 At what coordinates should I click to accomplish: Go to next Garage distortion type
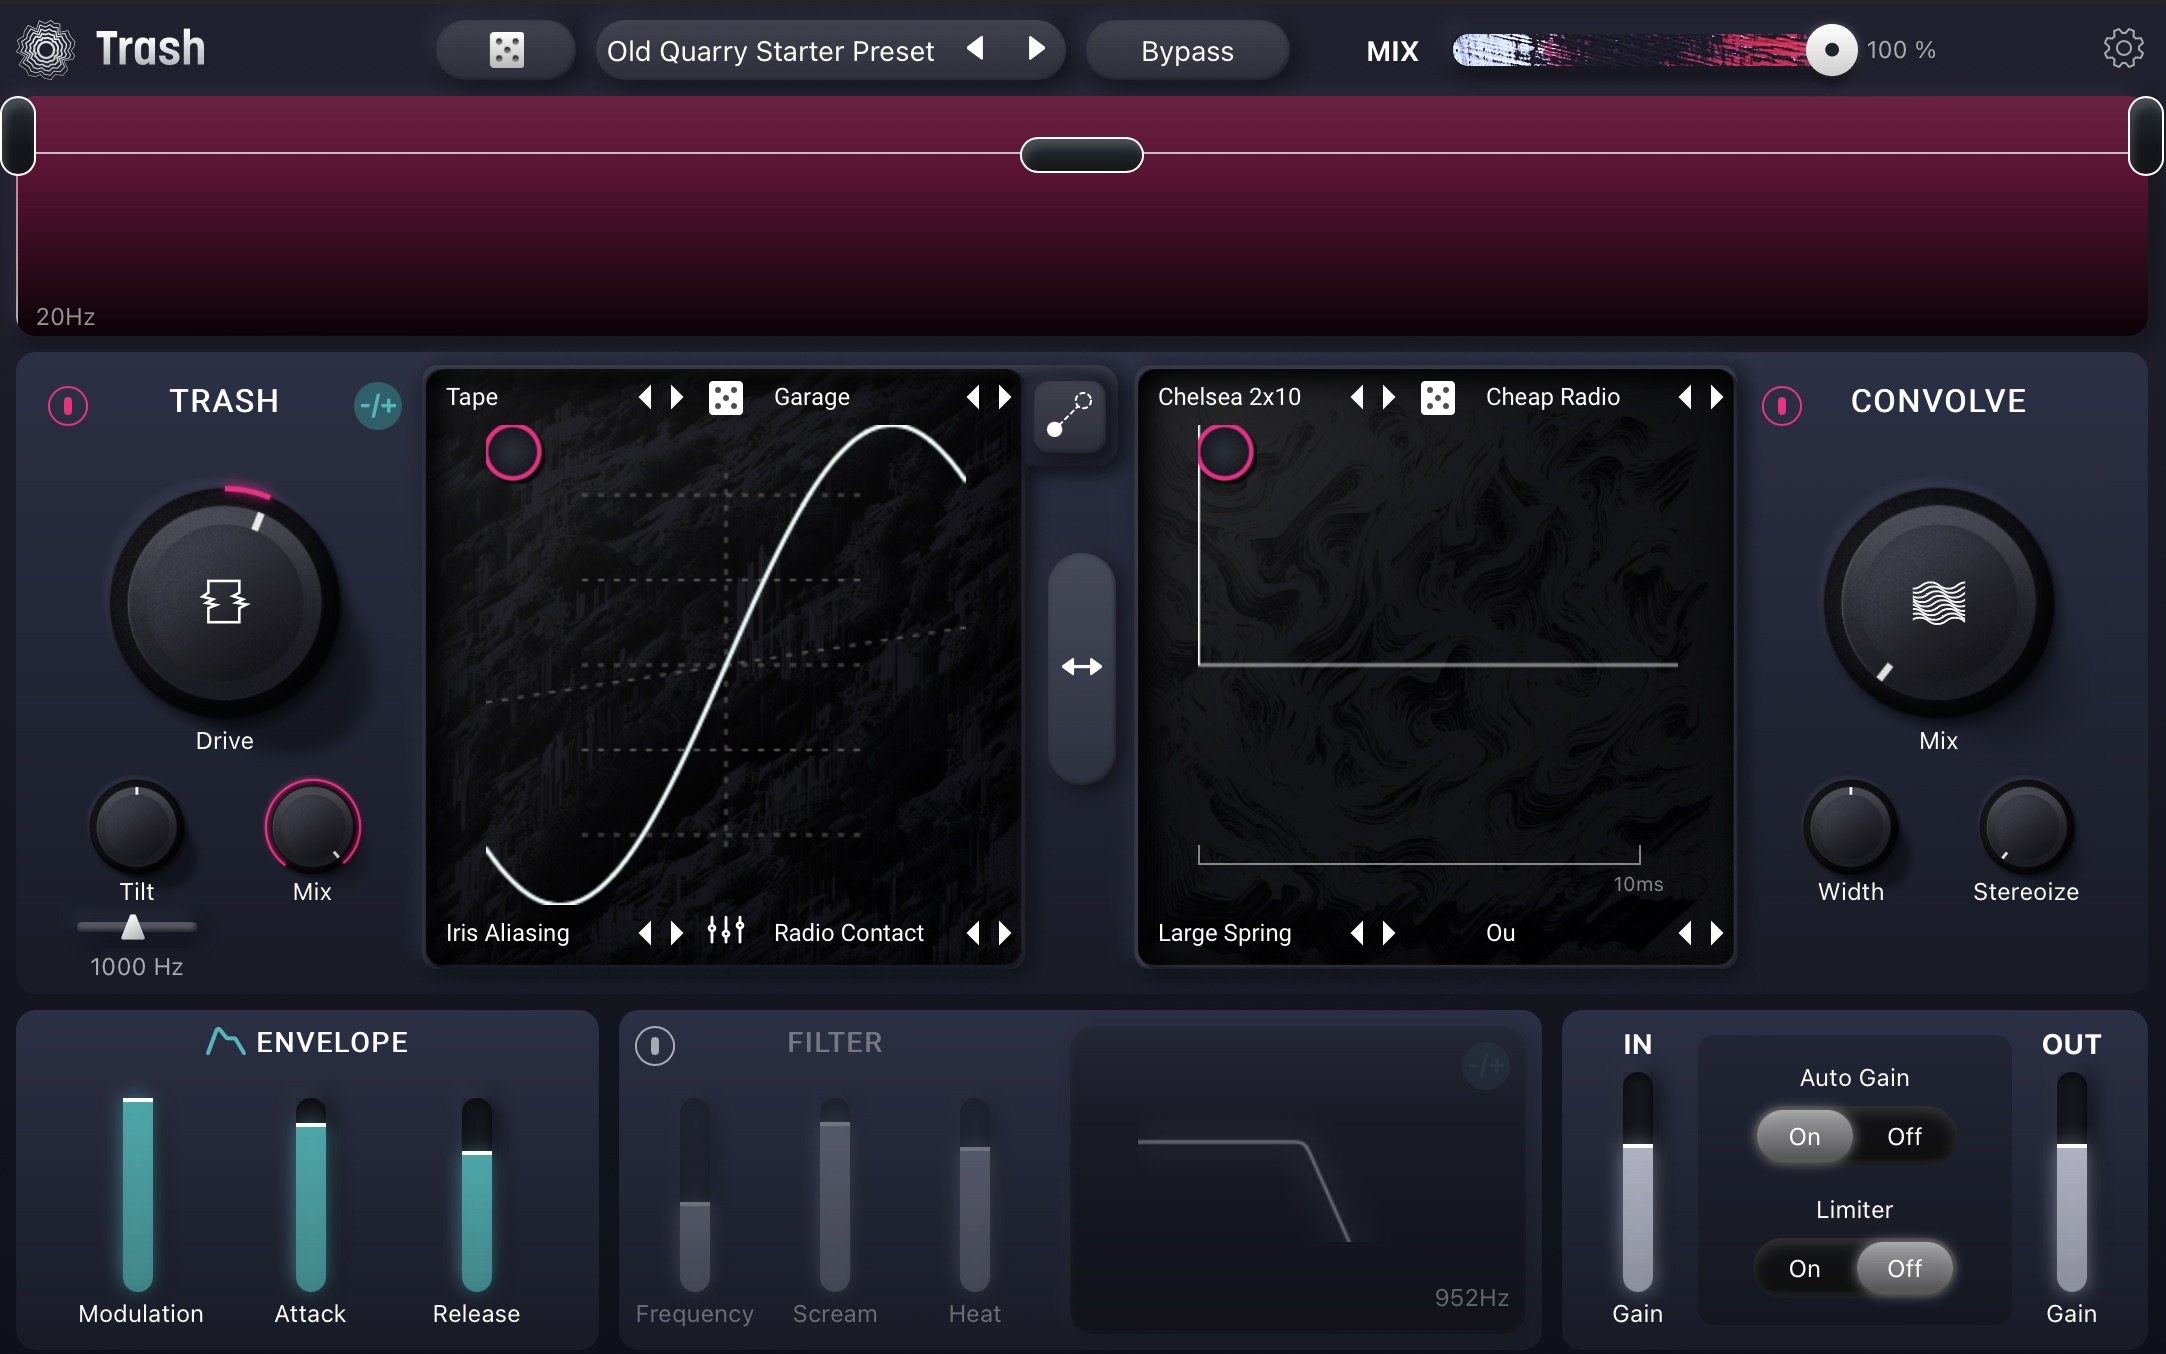[1004, 397]
